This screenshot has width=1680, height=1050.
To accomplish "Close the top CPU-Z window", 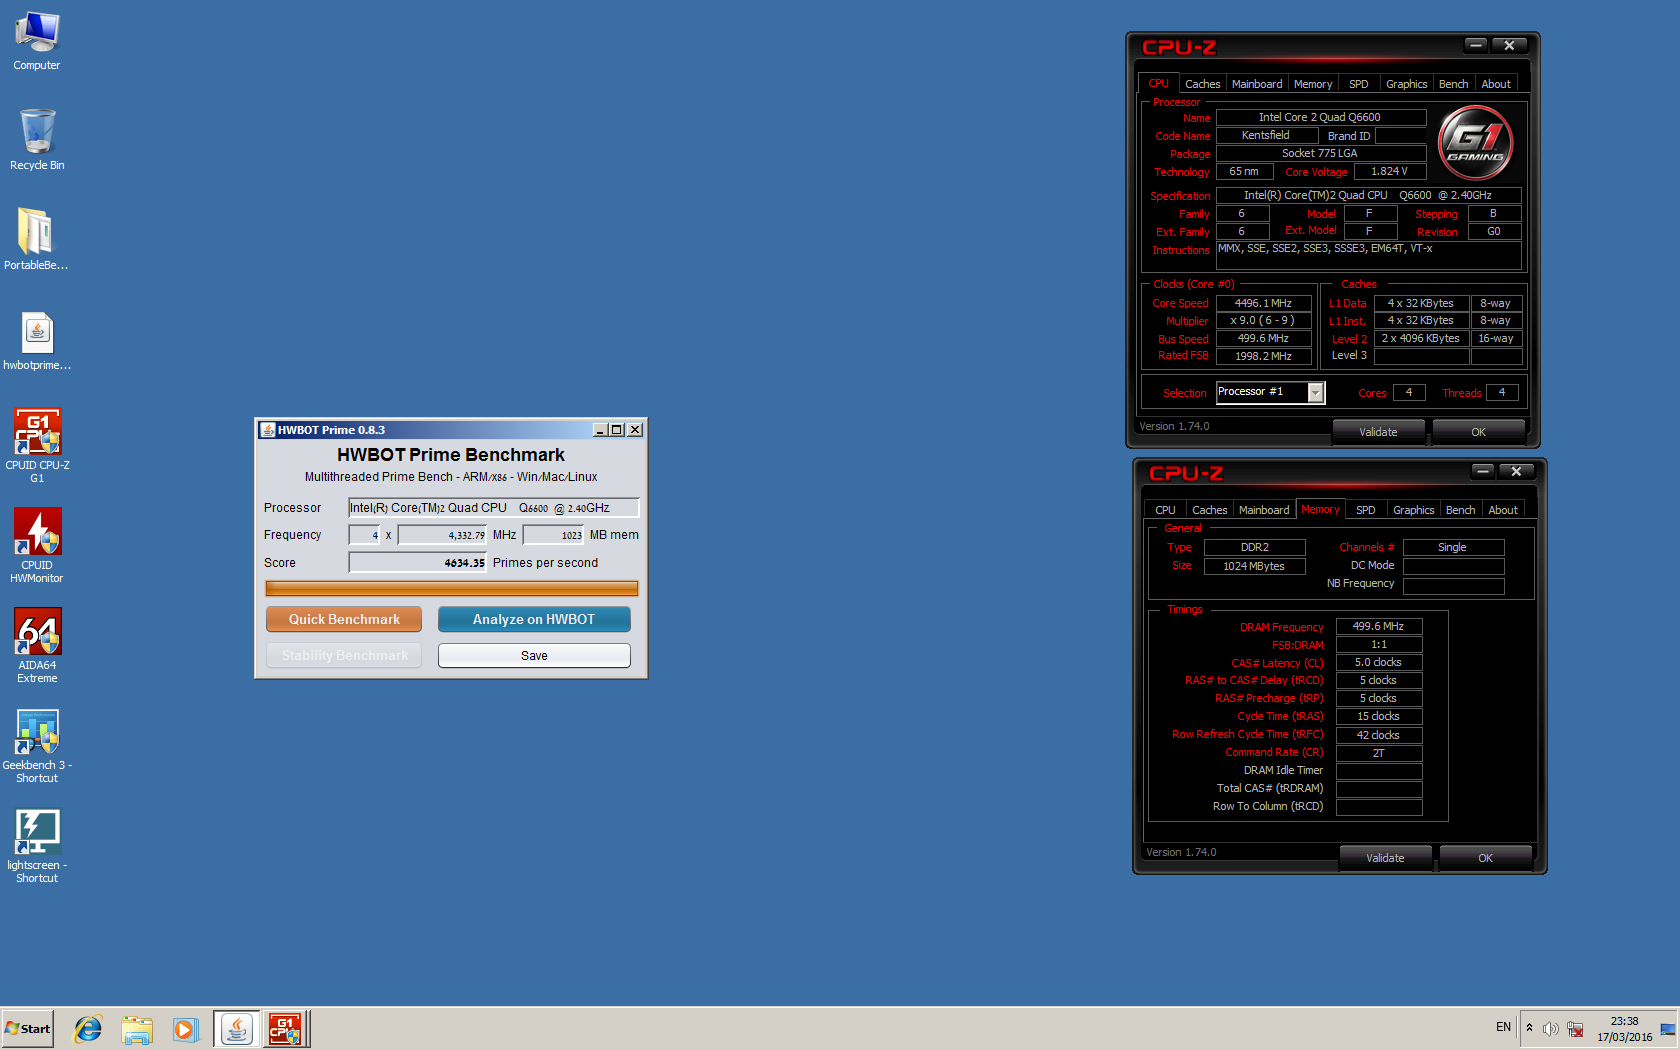I will point(1510,45).
